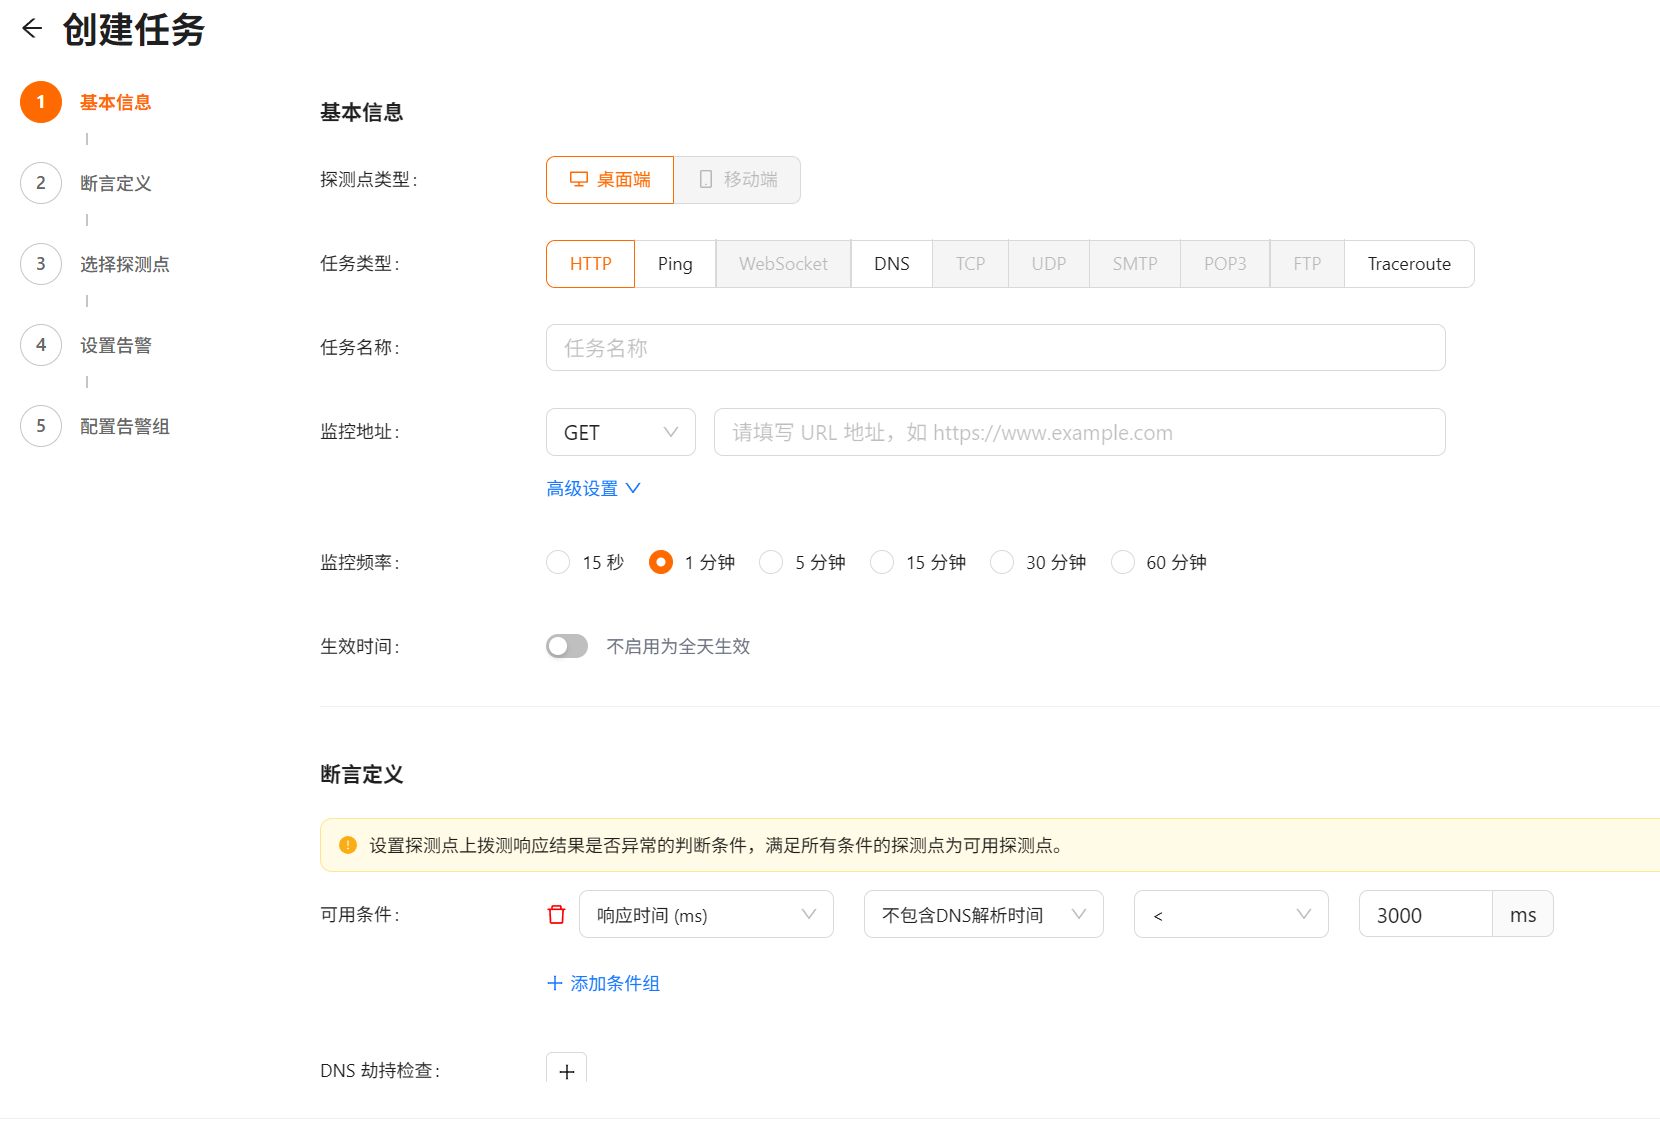Click the warning icon in the yellow banner
The image size is (1660, 1128).
(x=347, y=845)
